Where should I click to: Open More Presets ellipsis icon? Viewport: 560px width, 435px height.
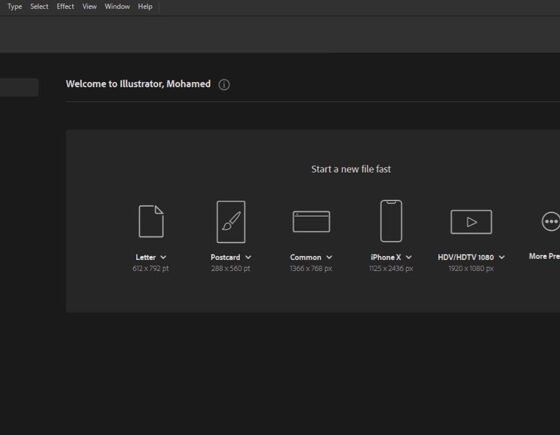551,221
